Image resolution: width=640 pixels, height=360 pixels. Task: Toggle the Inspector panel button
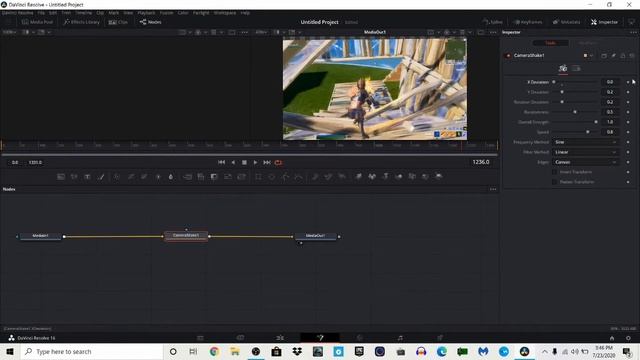point(604,22)
